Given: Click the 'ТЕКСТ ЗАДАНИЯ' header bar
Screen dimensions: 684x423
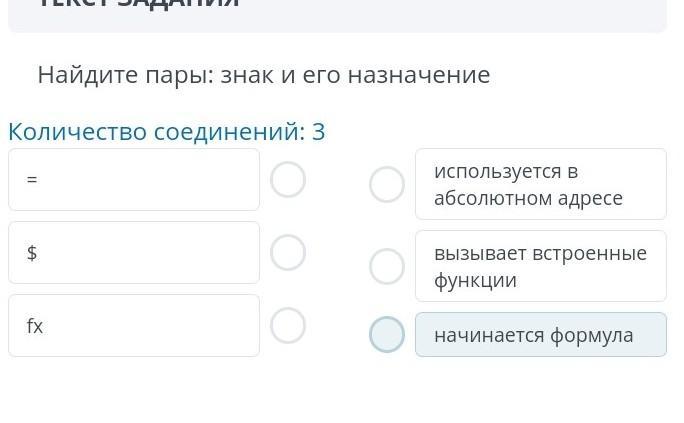Looking at the screenshot, I should [x=337, y=10].
